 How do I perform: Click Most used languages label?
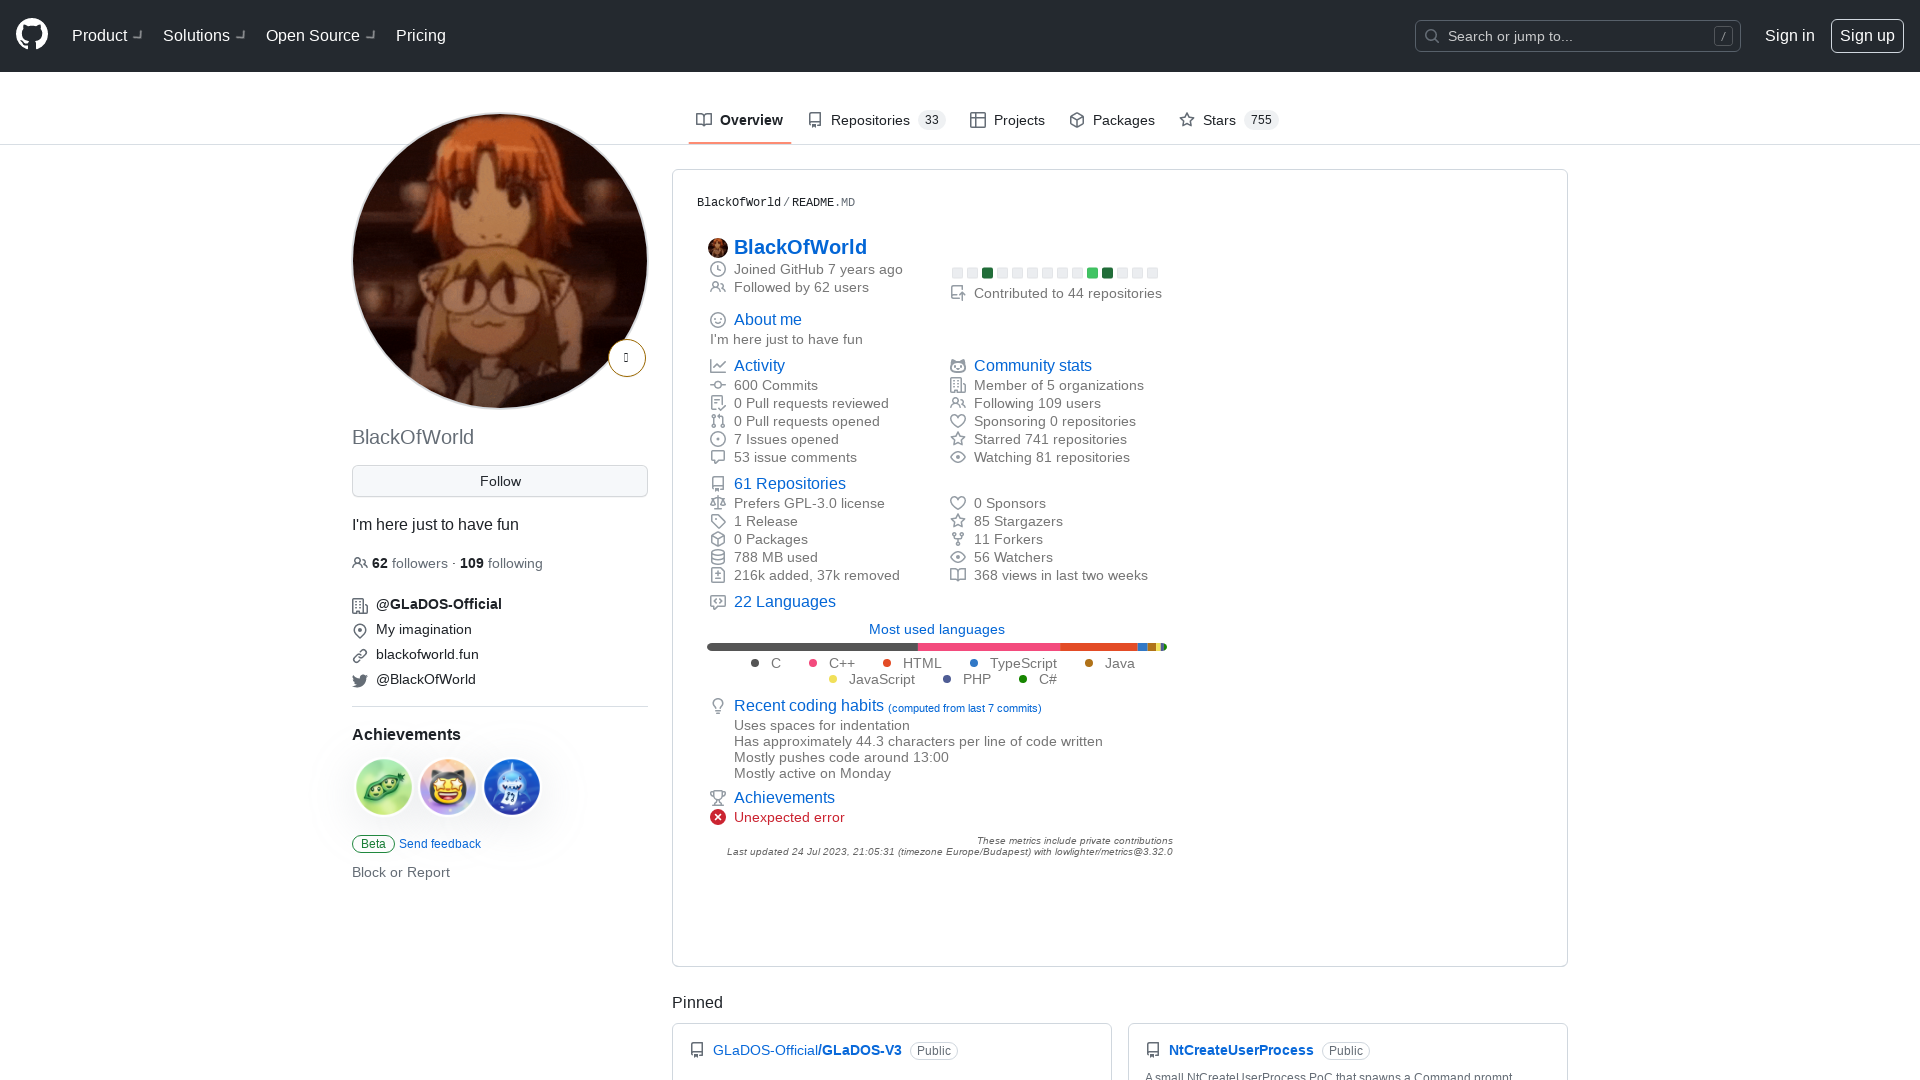937,629
